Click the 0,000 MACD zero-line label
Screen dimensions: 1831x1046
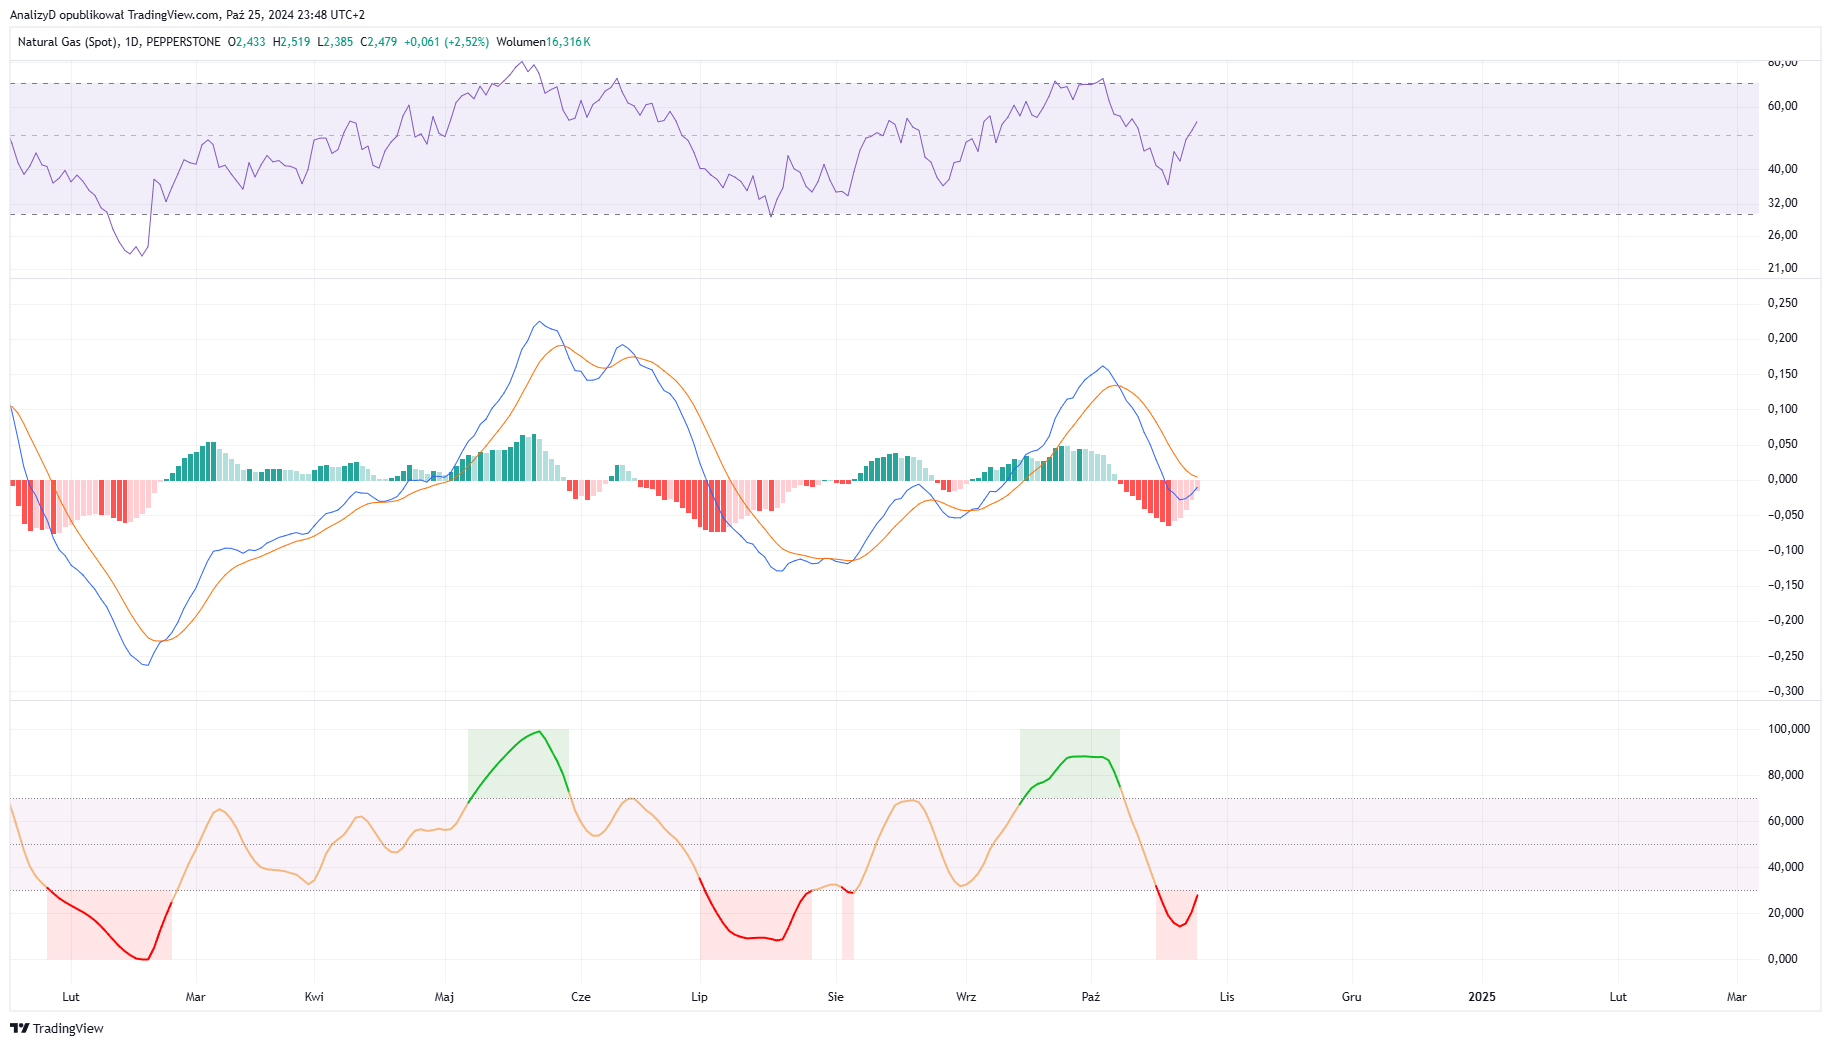click(x=1782, y=479)
